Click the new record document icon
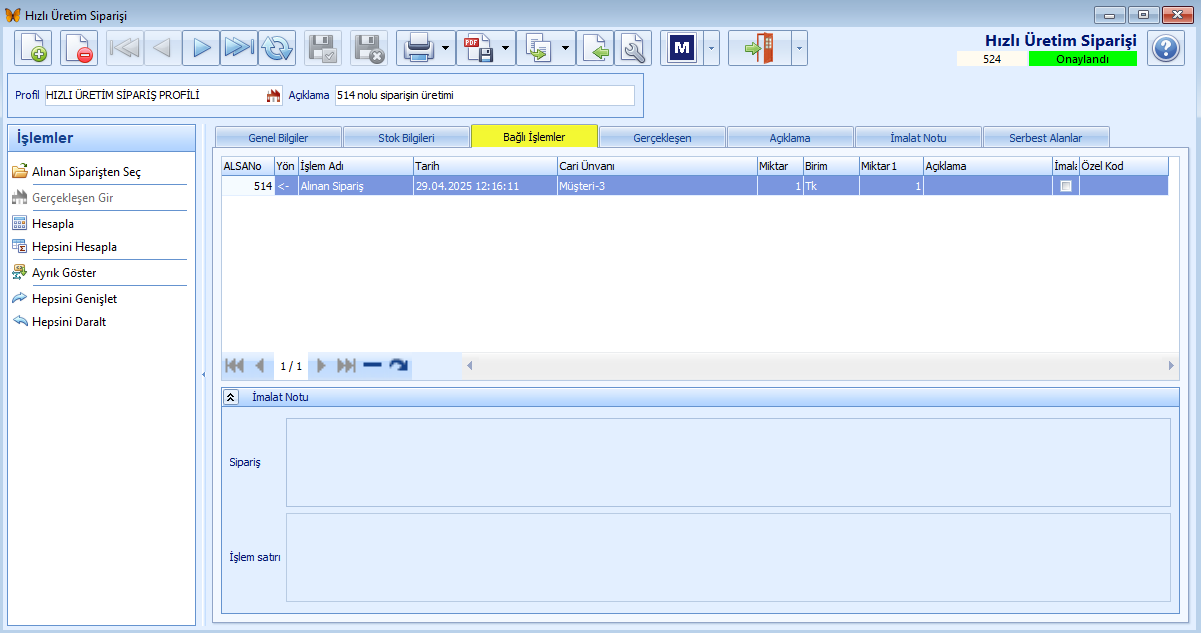Viewport: 1201px width, 633px height. pyautogui.click(x=33, y=48)
